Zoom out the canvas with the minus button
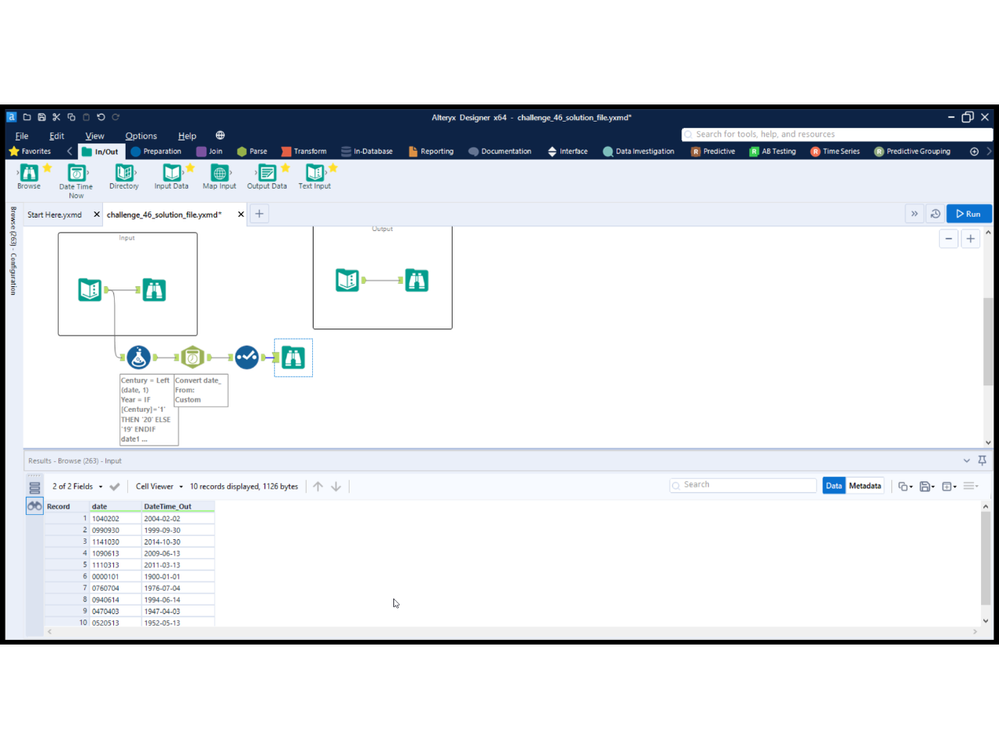This screenshot has height=749, width=999. pyautogui.click(x=949, y=239)
